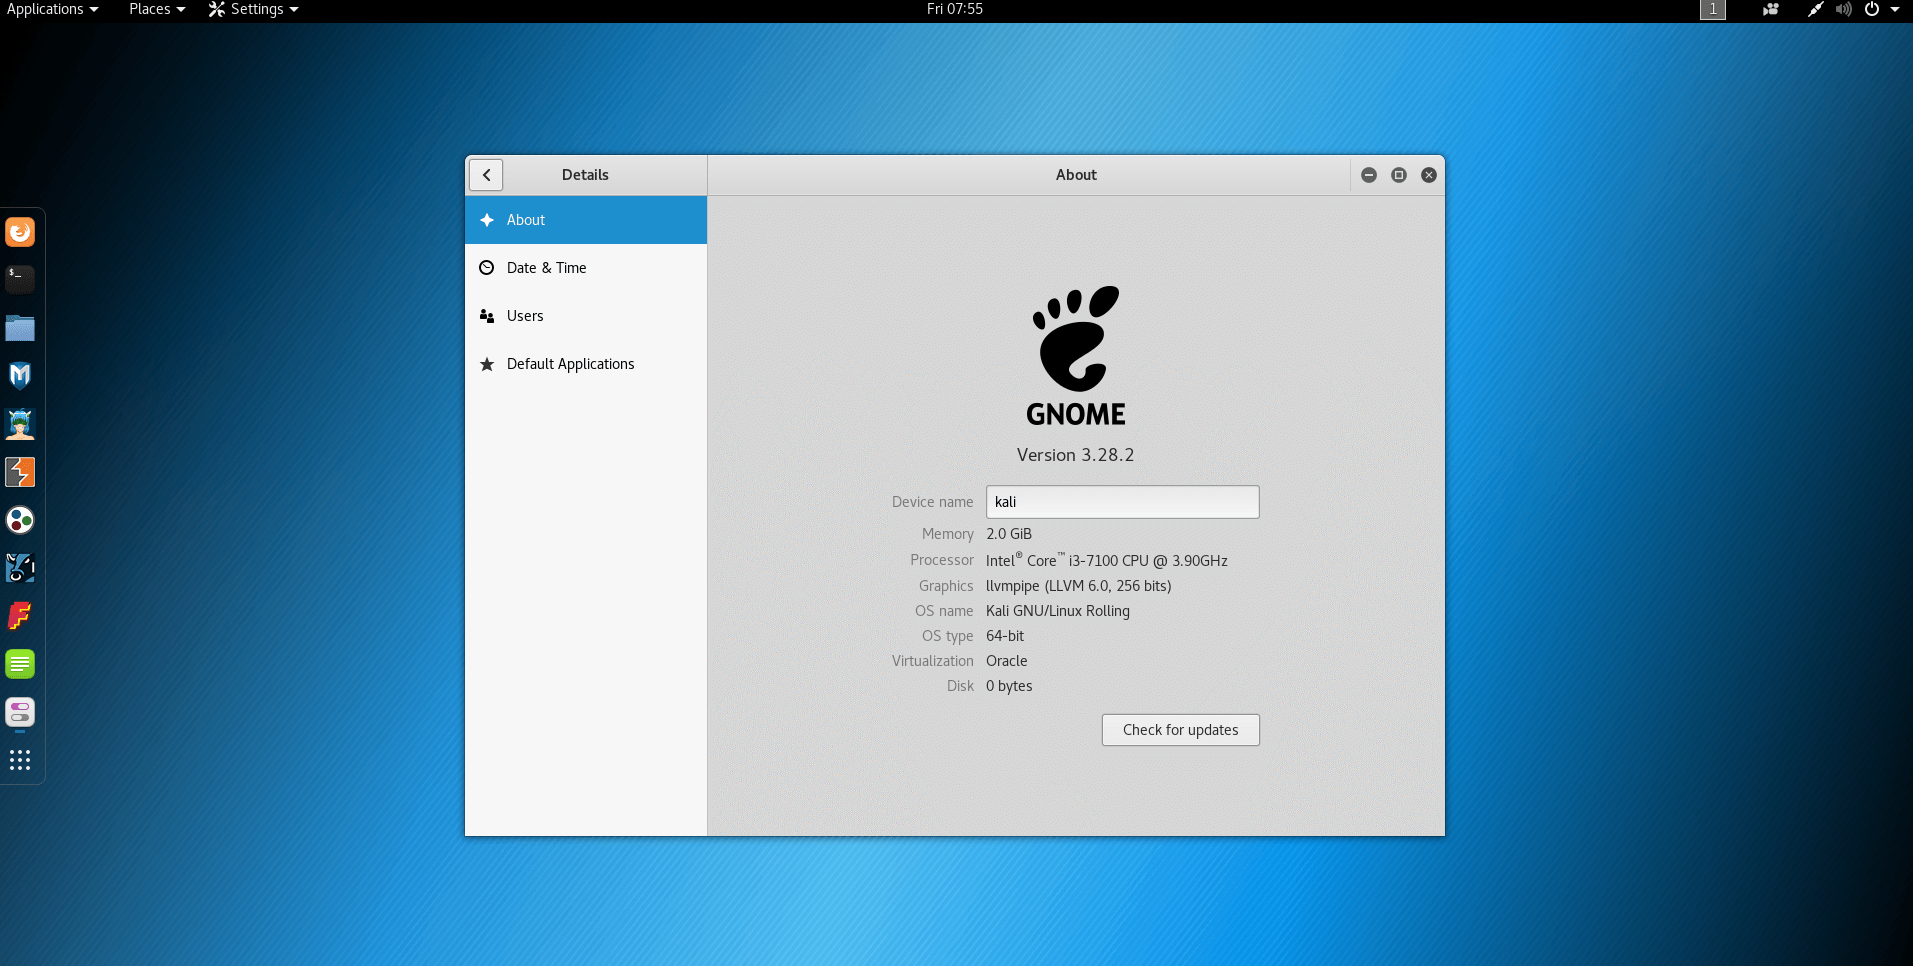Viewport: 1913px width, 966px height.
Task: Click the Device name field containing kali
Action: click(x=1122, y=502)
